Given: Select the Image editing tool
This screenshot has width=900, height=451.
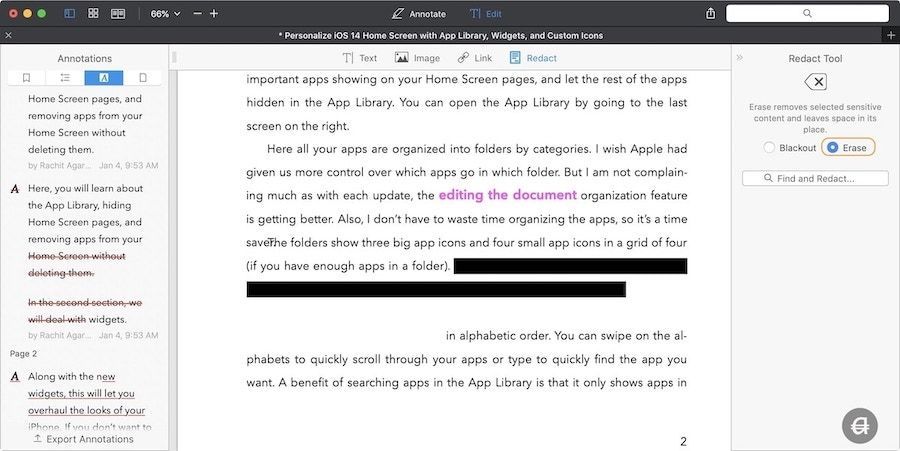Looking at the screenshot, I should [x=417, y=58].
